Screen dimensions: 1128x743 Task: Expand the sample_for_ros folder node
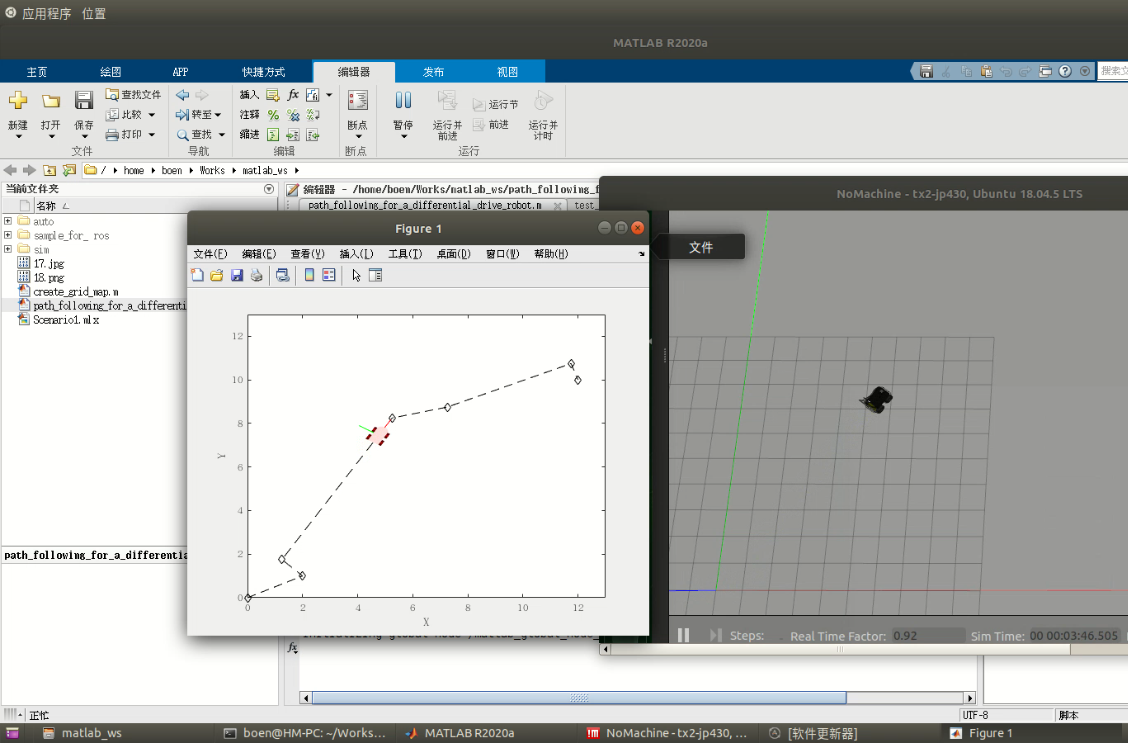click(8, 234)
